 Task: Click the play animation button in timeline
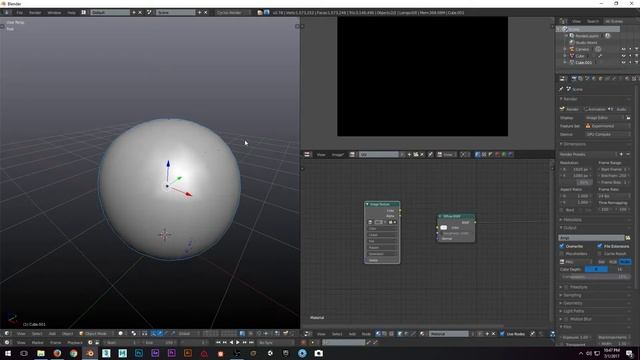point(238,342)
